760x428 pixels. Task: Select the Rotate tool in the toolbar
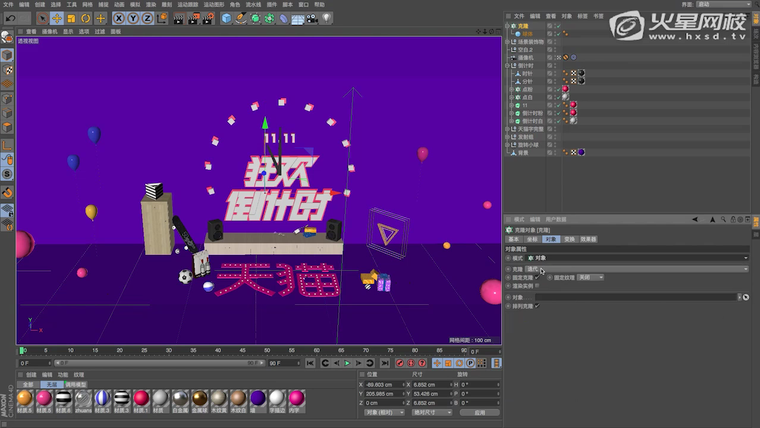click(87, 18)
